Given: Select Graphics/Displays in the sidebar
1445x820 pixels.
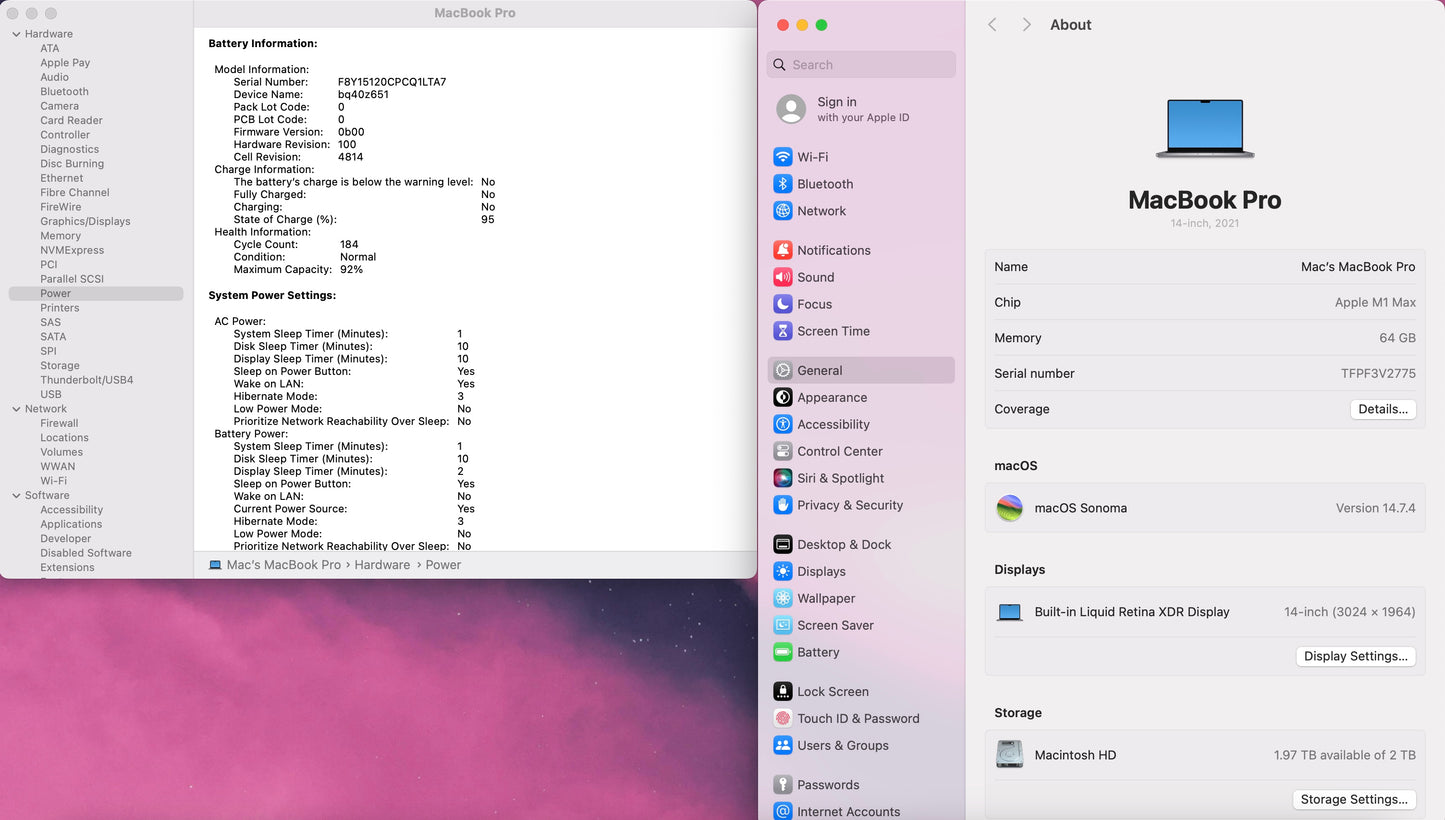Looking at the screenshot, I should (85, 221).
